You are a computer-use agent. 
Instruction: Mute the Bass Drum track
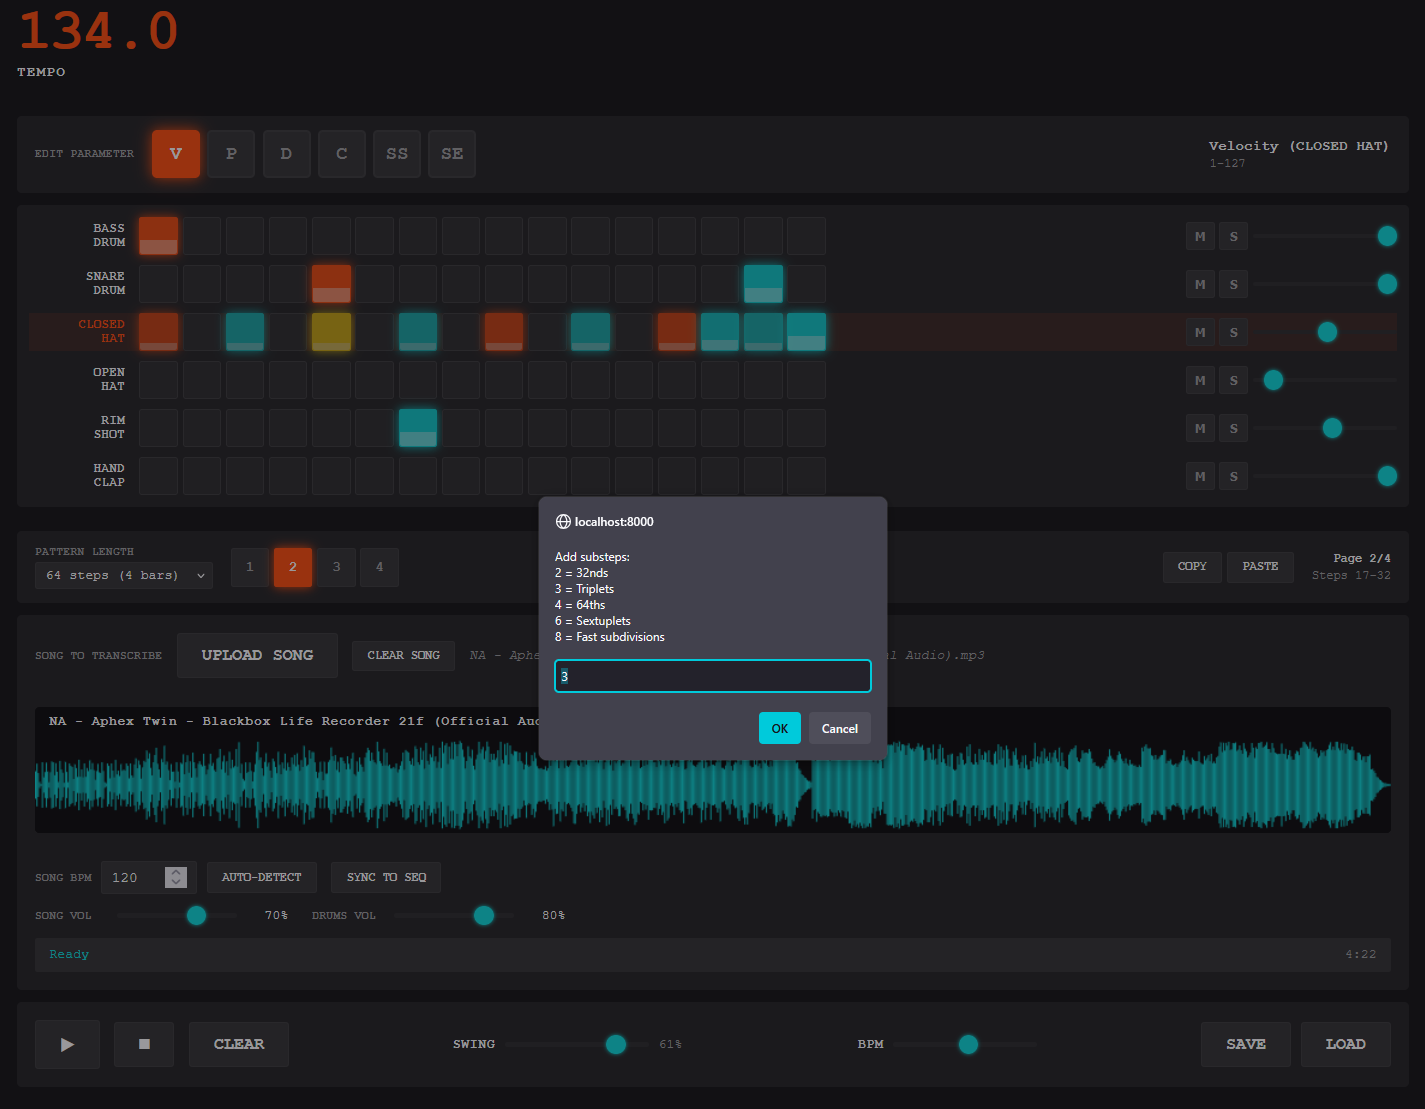[x=1200, y=237]
